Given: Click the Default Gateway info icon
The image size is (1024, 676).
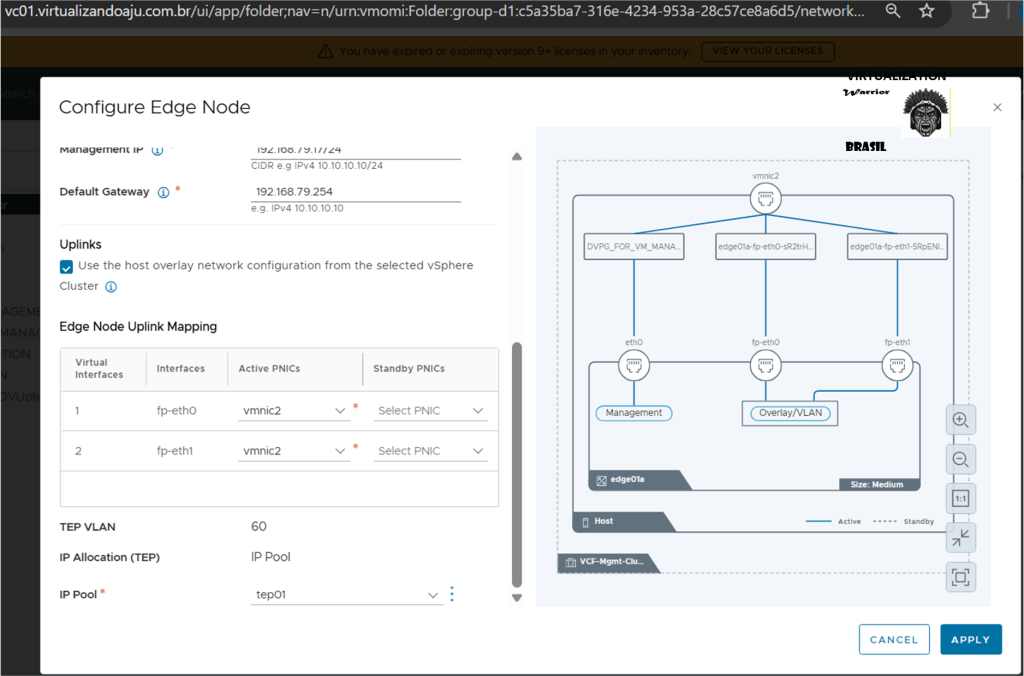Looking at the screenshot, I should [163, 192].
